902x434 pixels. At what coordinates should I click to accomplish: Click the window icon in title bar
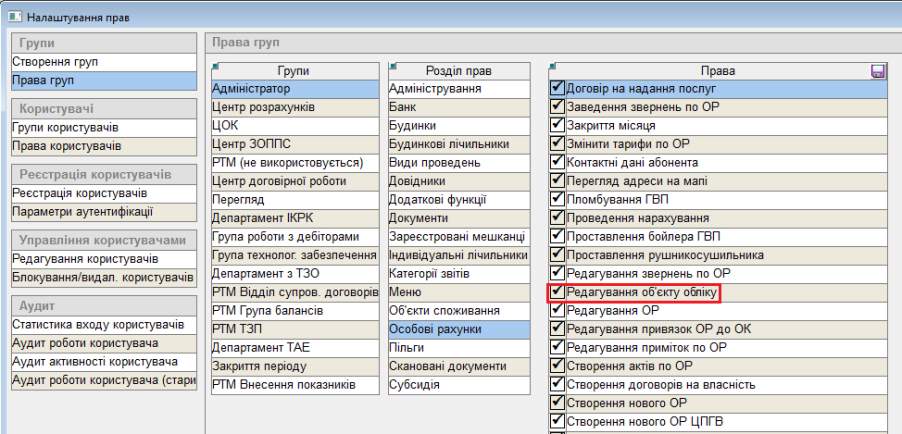pyautogui.click(x=11, y=17)
